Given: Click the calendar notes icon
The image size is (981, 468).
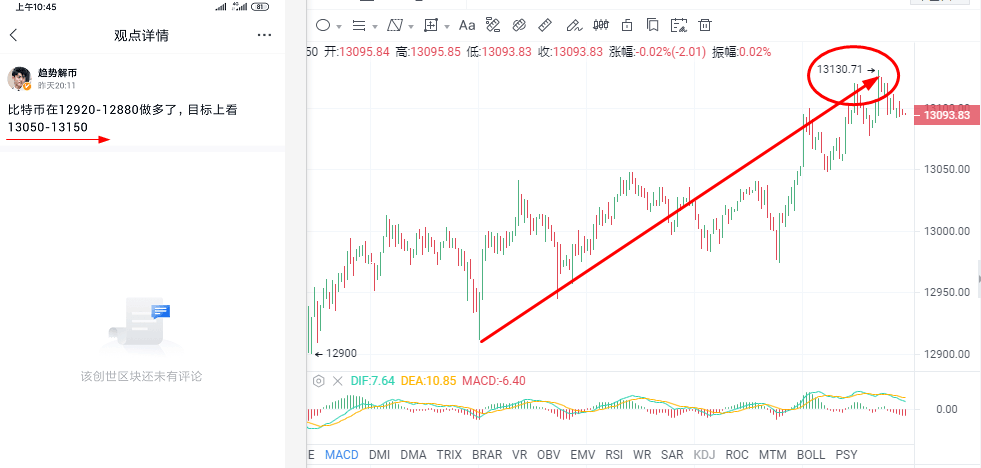Looking at the screenshot, I should click(x=679, y=26).
